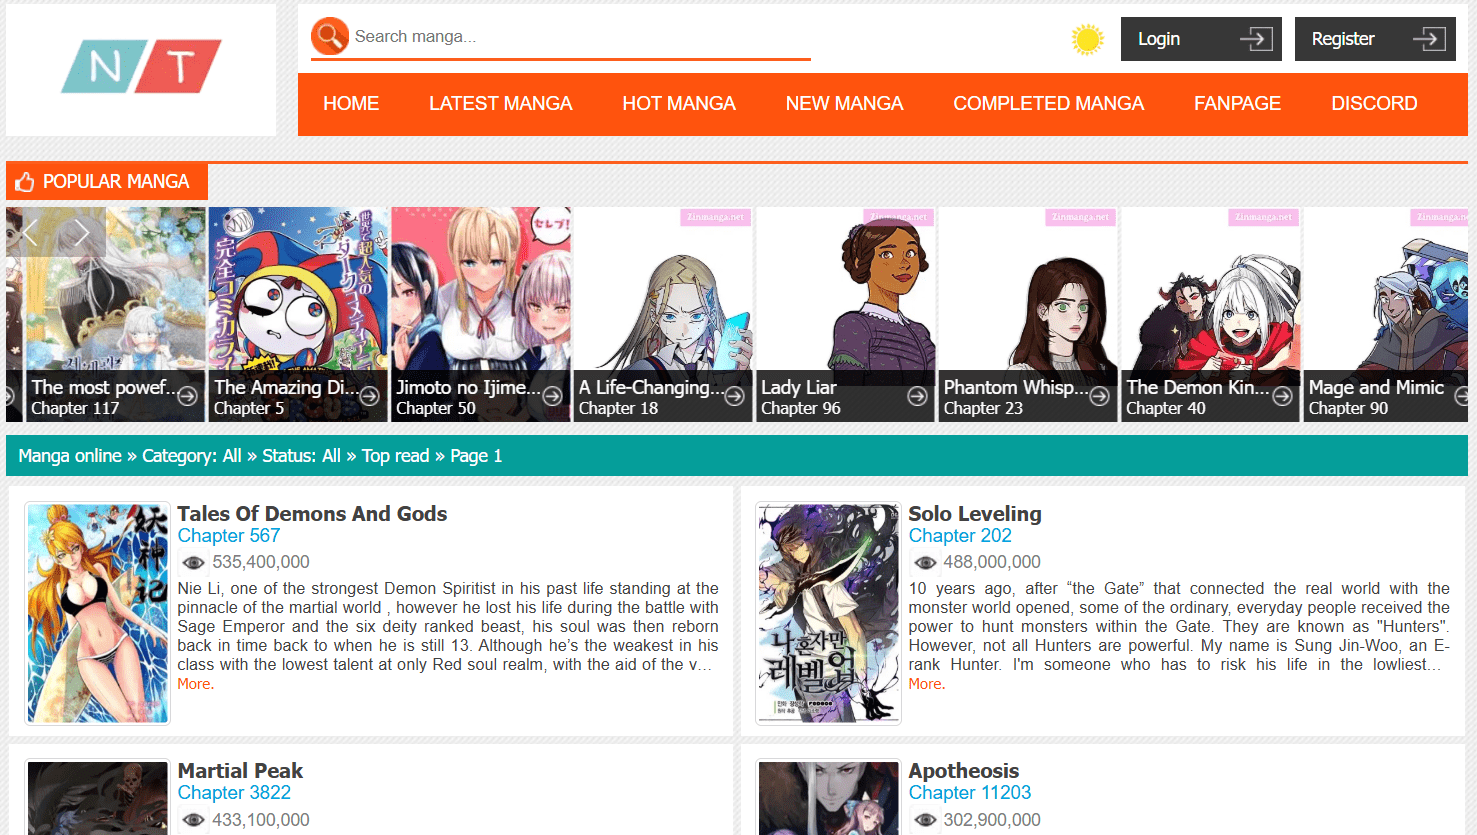The image size is (1477, 835).
Task: Click eye views icon for Solo Leveling
Action: pyautogui.click(x=925, y=563)
